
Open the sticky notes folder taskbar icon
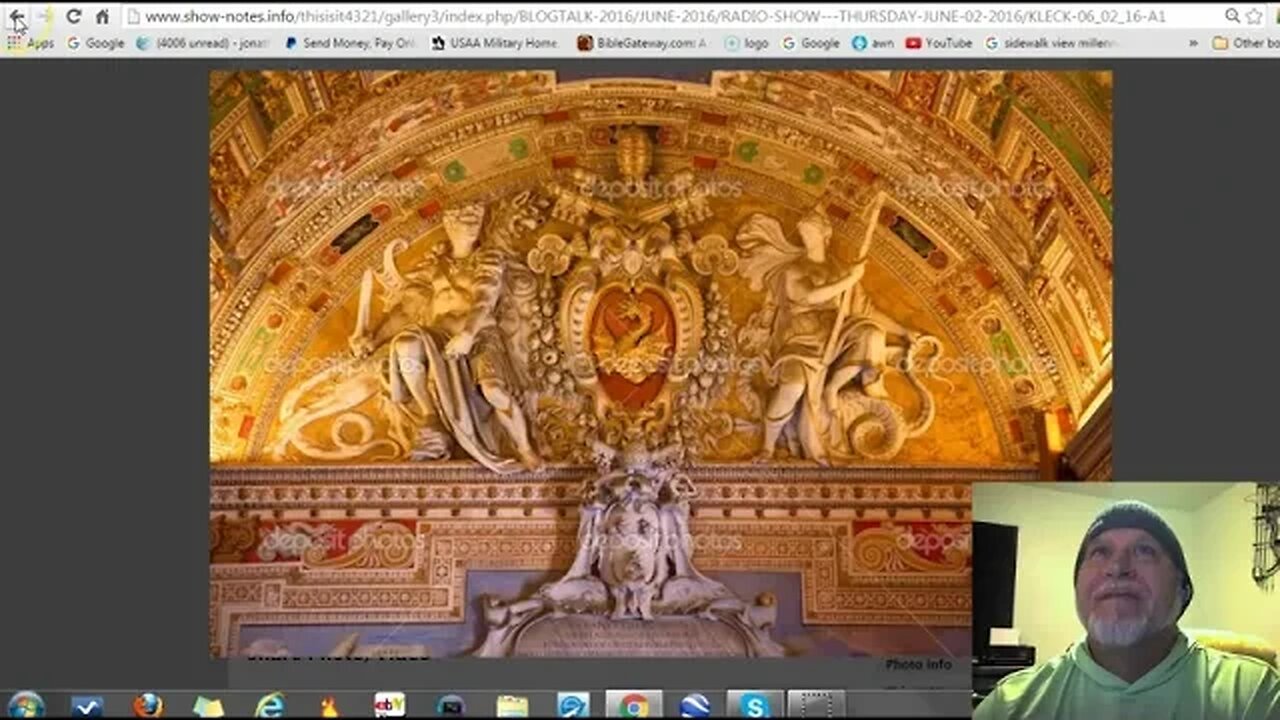pos(208,706)
